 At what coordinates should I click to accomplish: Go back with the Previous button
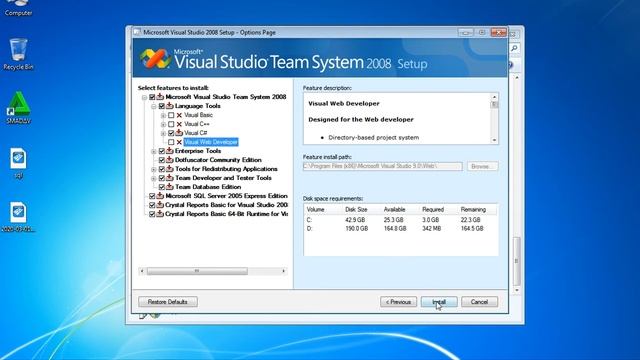click(398, 302)
